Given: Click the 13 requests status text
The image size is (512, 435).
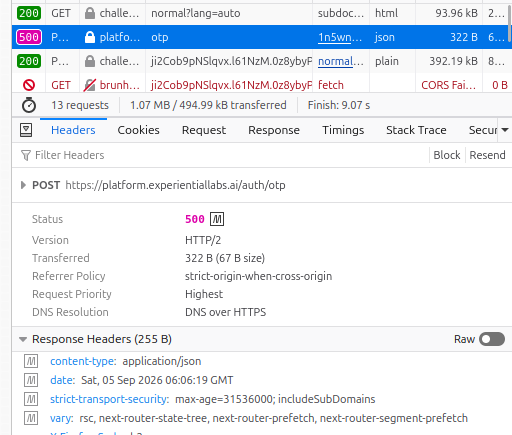Looking at the screenshot, I should pos(80,105).
